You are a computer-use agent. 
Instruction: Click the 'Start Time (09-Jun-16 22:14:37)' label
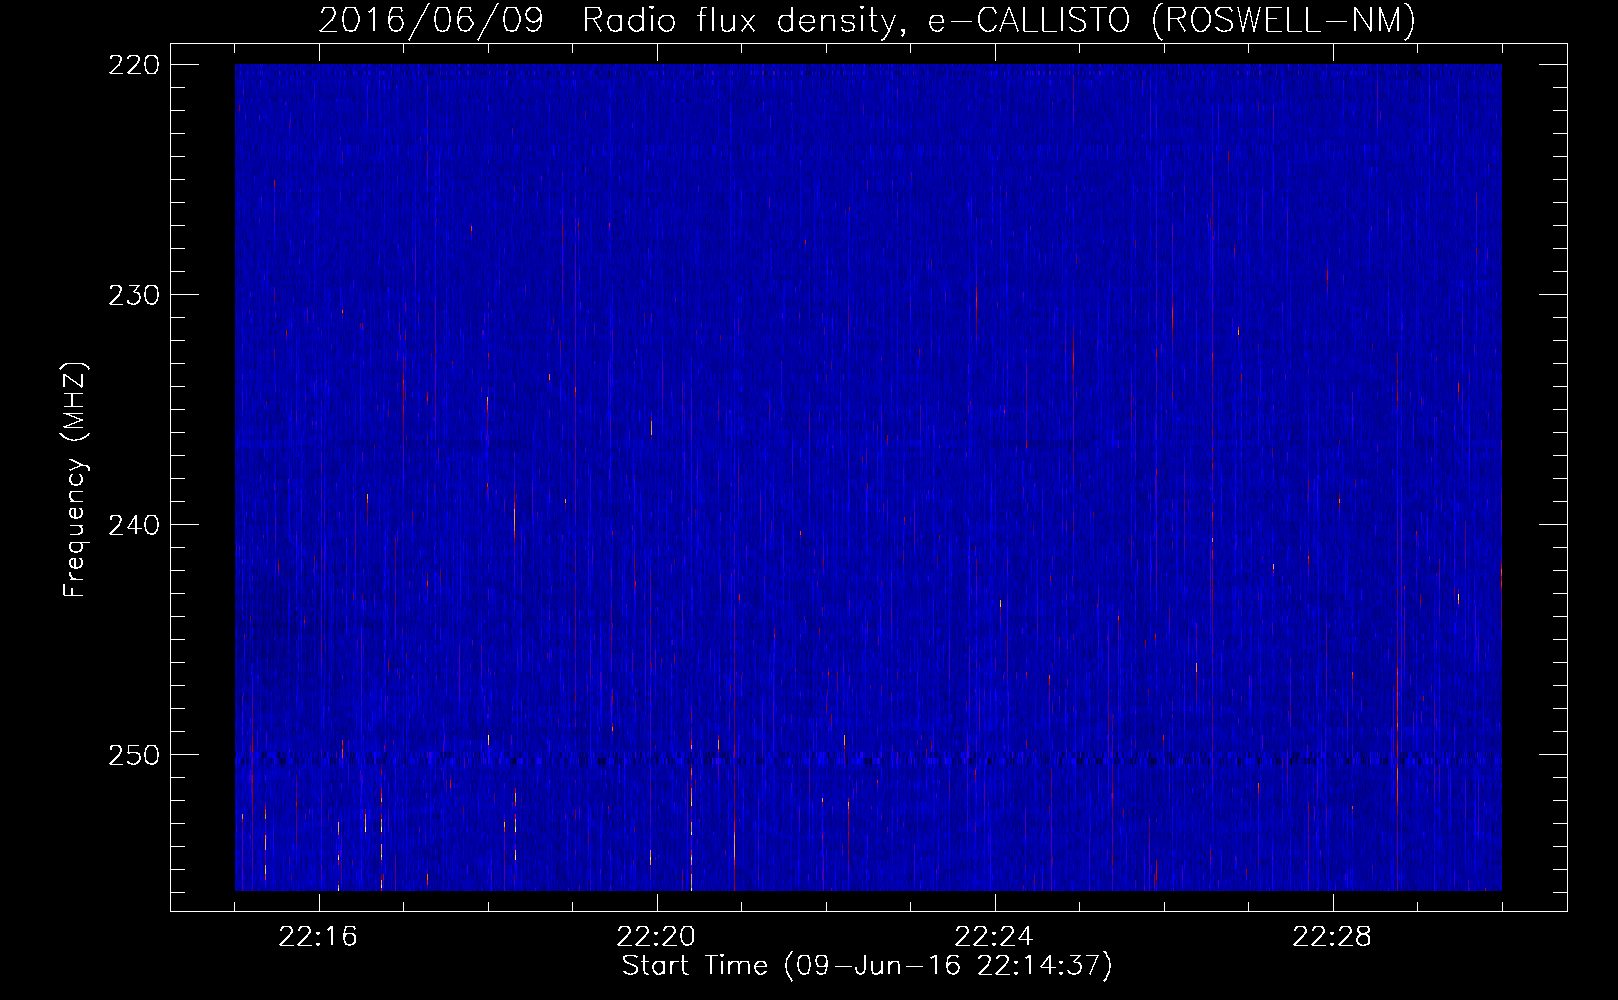tap(867, 965)
